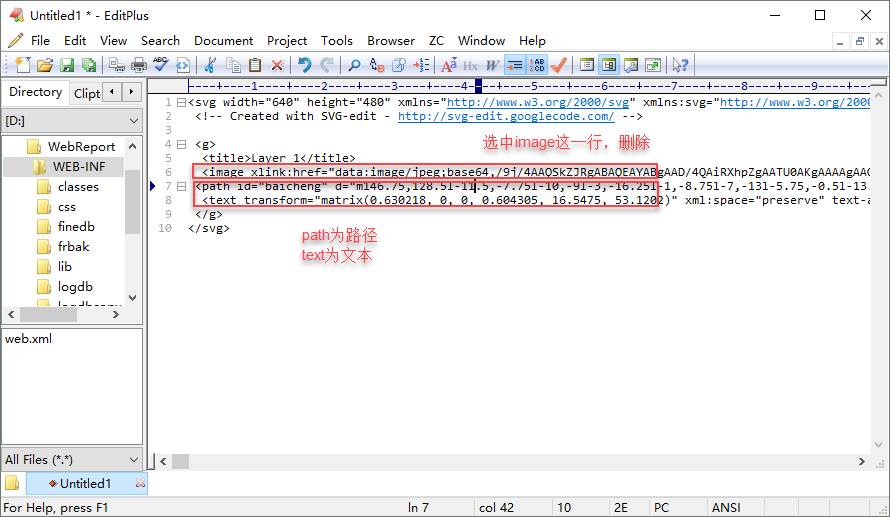The width and height of the screenshot is (890, 517).
Task: Collapse the svg tag on line 1
Action: pos(182,103)
